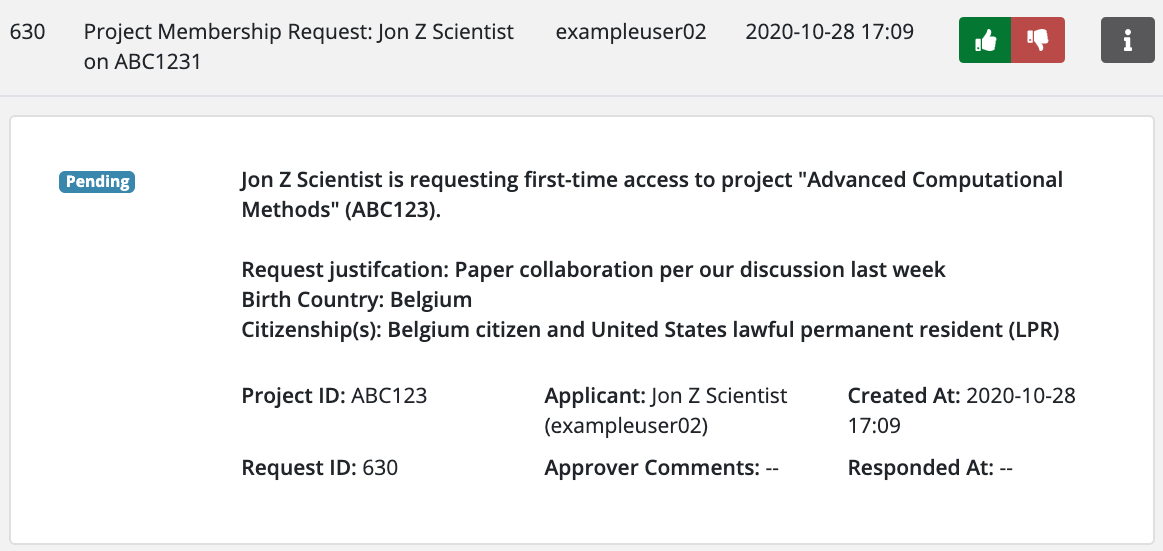Click the "Advanced Computational Methods" project name
The height and width of the screenshot is (551, 1163).
click(x=934, y=180)
